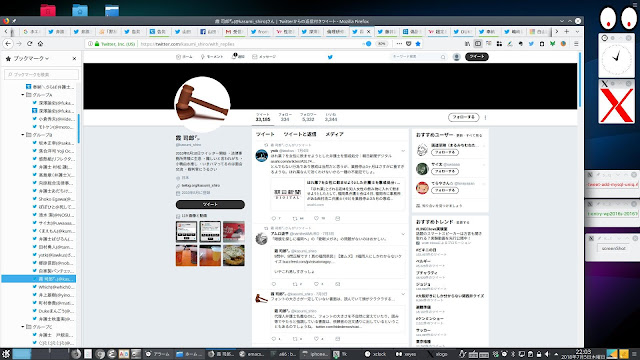The image size is (640, 360).
Task: Follow the first suggested user
Action: [x=445, y=152]
